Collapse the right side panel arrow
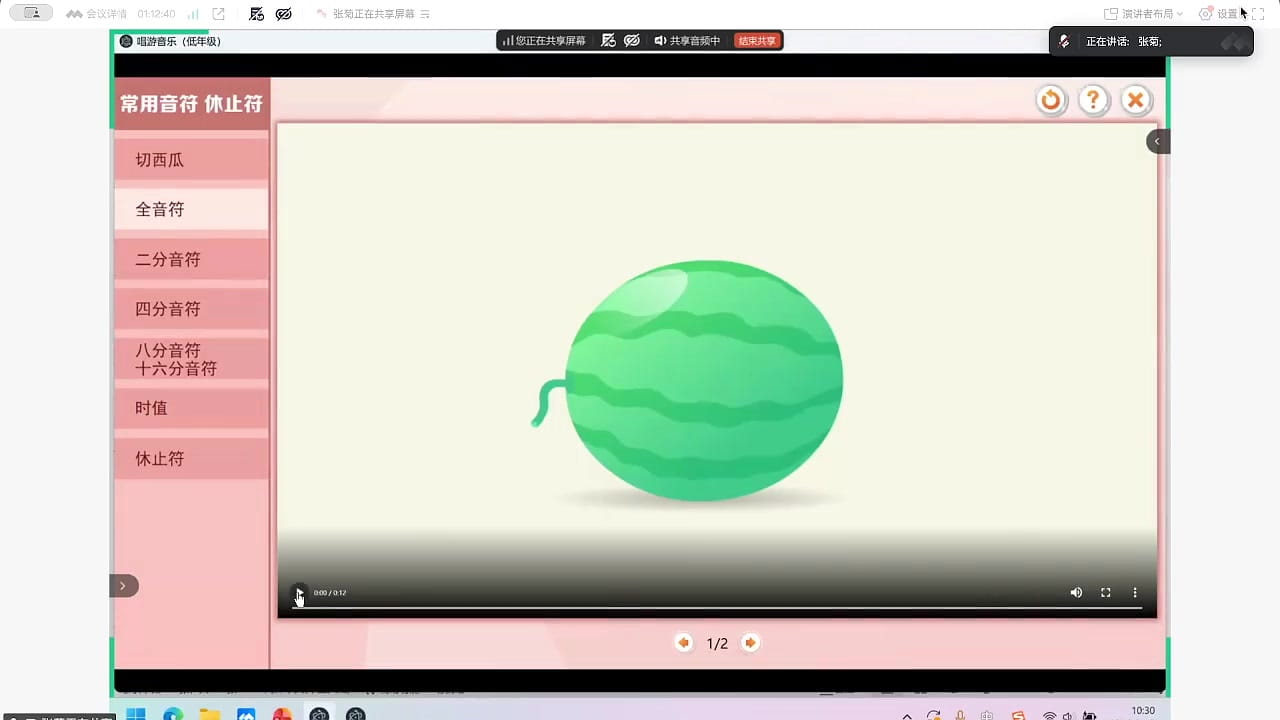1280x720 pixels. [x=1158, y=141]
